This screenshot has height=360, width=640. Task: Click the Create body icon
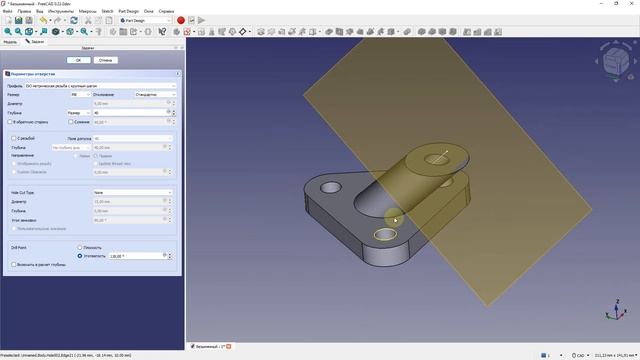click(177, 31)
